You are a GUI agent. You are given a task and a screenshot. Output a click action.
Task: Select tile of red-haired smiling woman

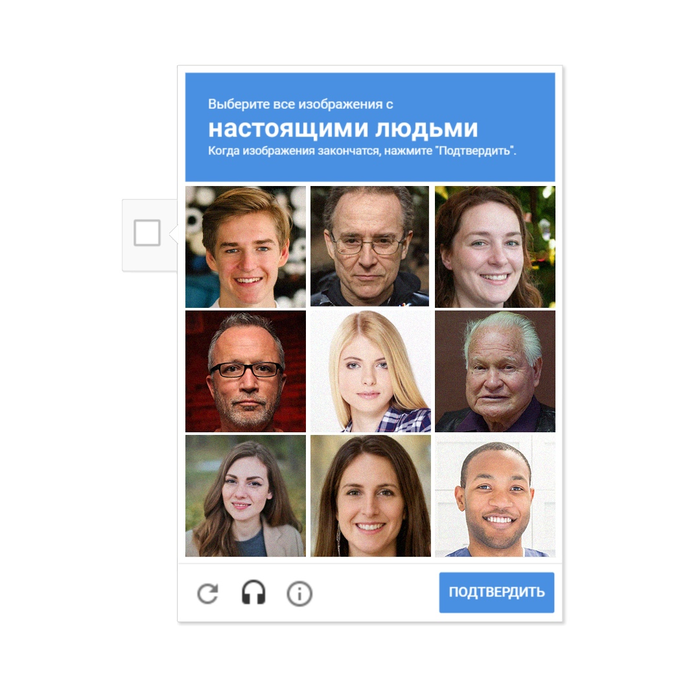coord(495,247)
